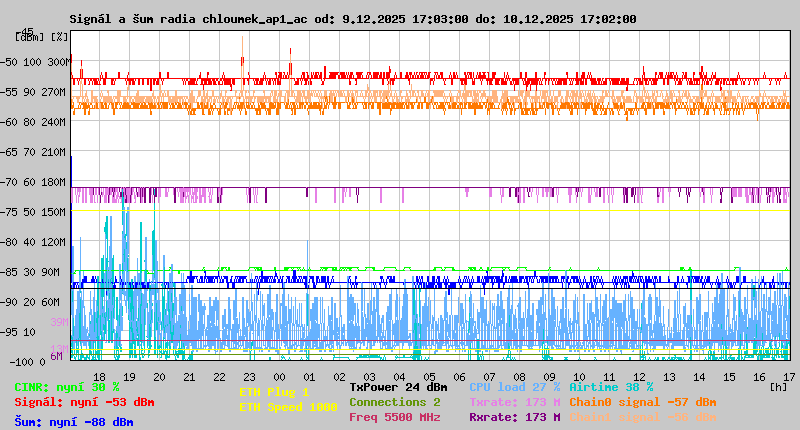
Task: Click the '-50 100 300M' y-axis label
Action: tap(35, 62)
